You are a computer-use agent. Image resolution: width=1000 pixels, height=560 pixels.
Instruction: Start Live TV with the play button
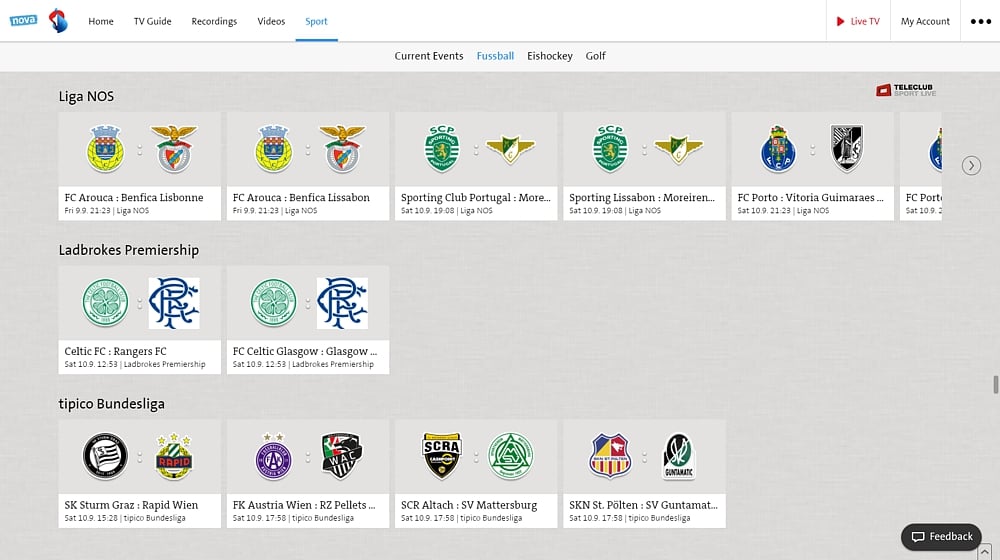pyautogui.click(x=858, y=21)
